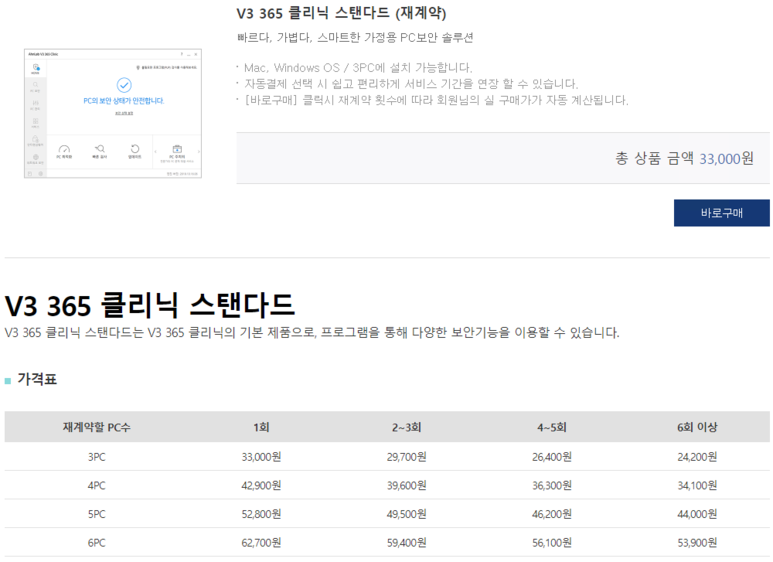Click the tagline 빠르다, 가볍다, 스마트한 text

(x=355, y=37)
